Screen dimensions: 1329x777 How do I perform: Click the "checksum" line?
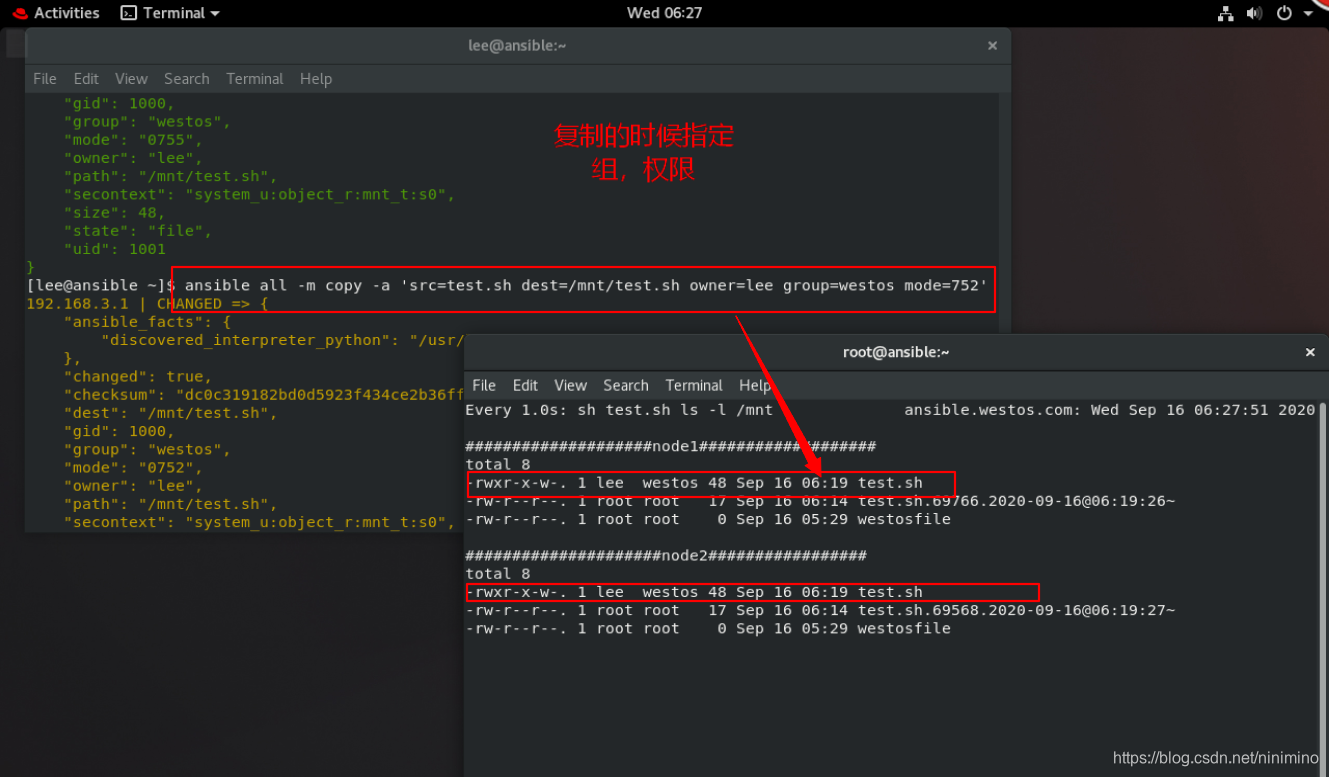264,394
